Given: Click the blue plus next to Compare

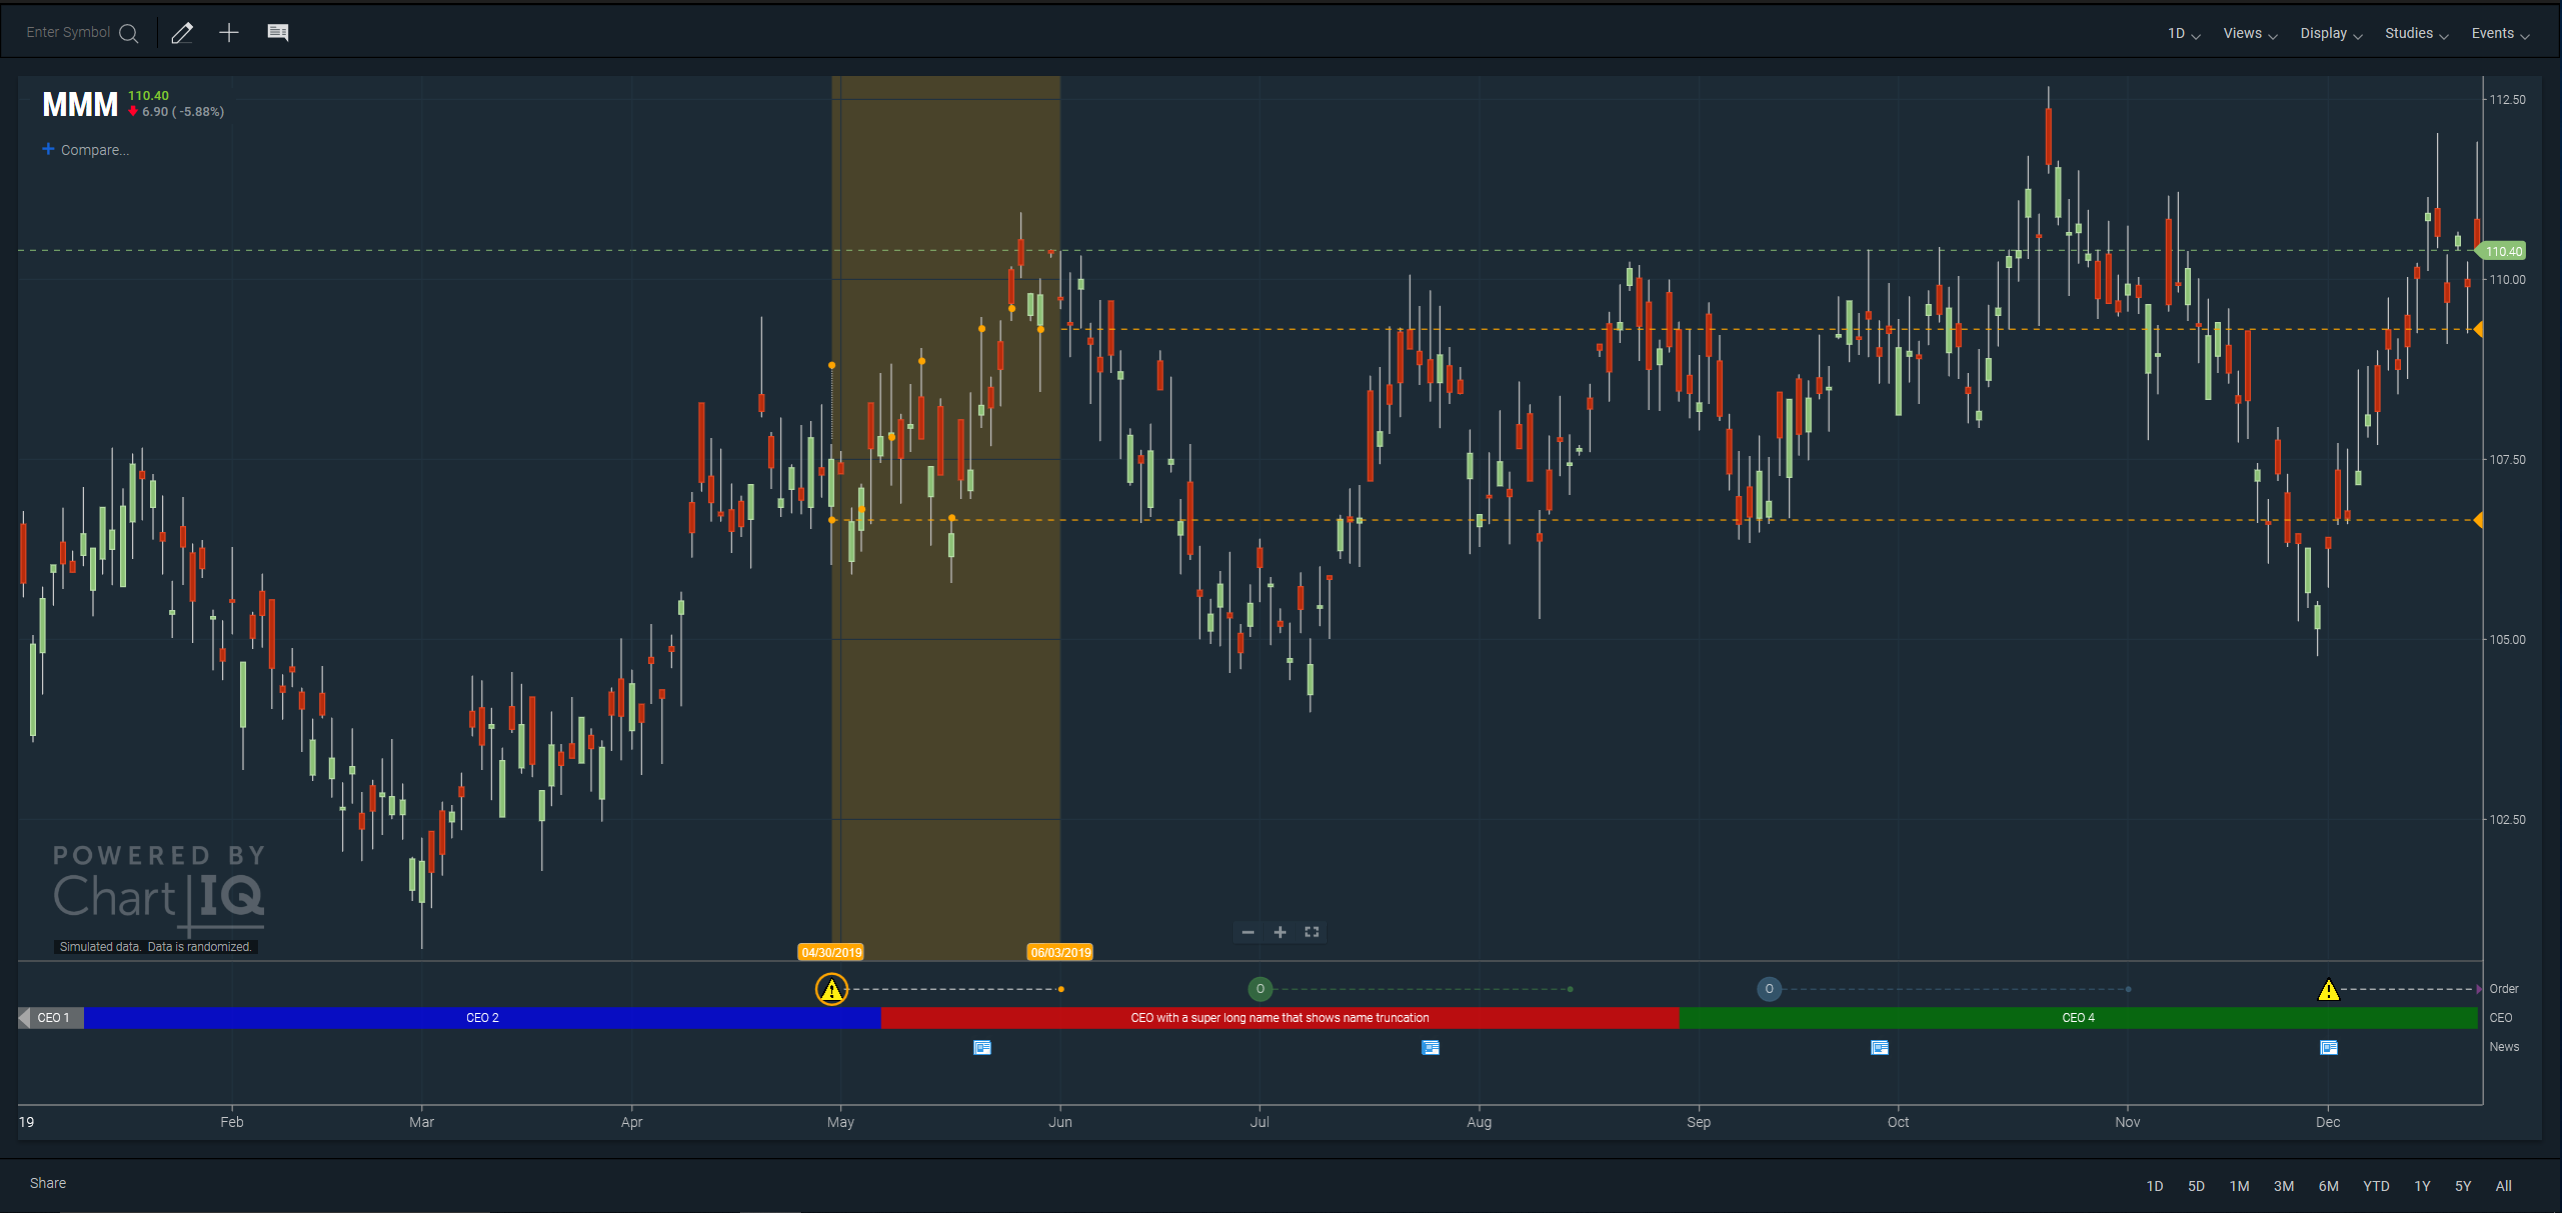Looking at the screenshot, I should pos(48,149).
